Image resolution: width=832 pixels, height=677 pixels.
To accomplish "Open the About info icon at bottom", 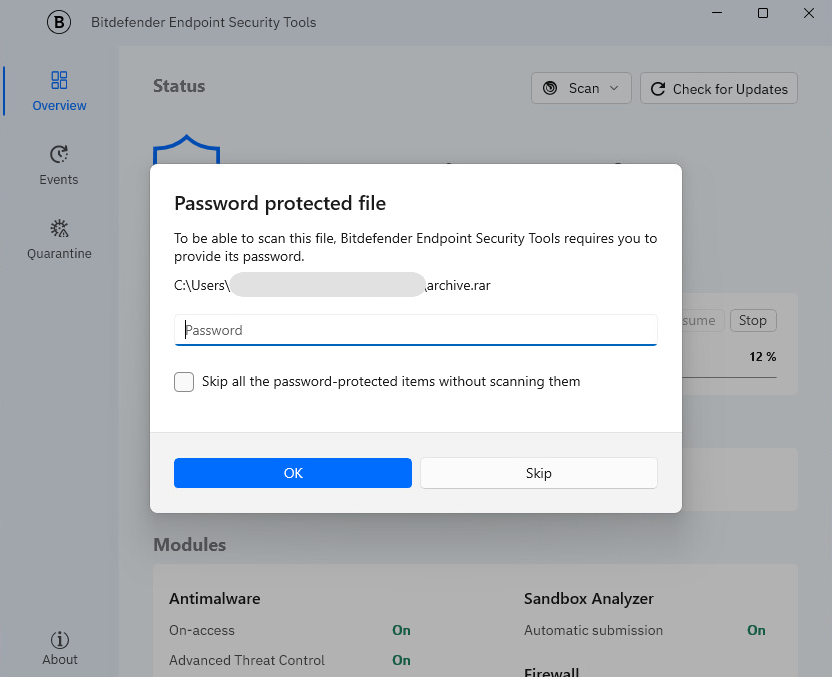I will pos(59,639).
